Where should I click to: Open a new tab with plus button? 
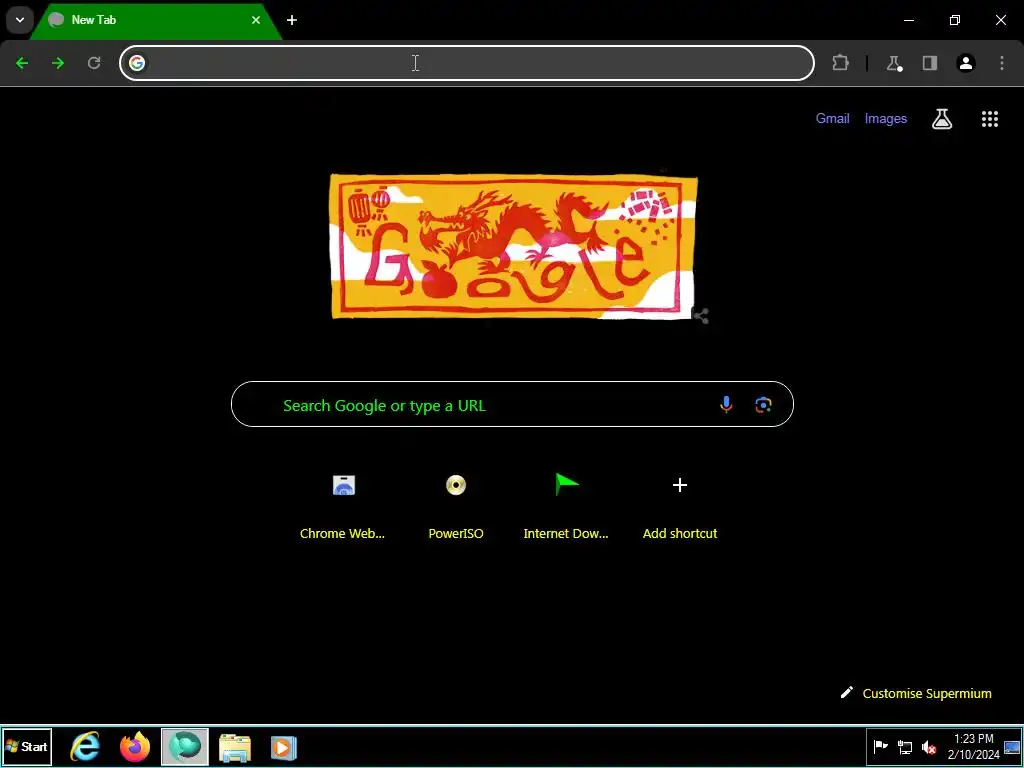[292, 20]
